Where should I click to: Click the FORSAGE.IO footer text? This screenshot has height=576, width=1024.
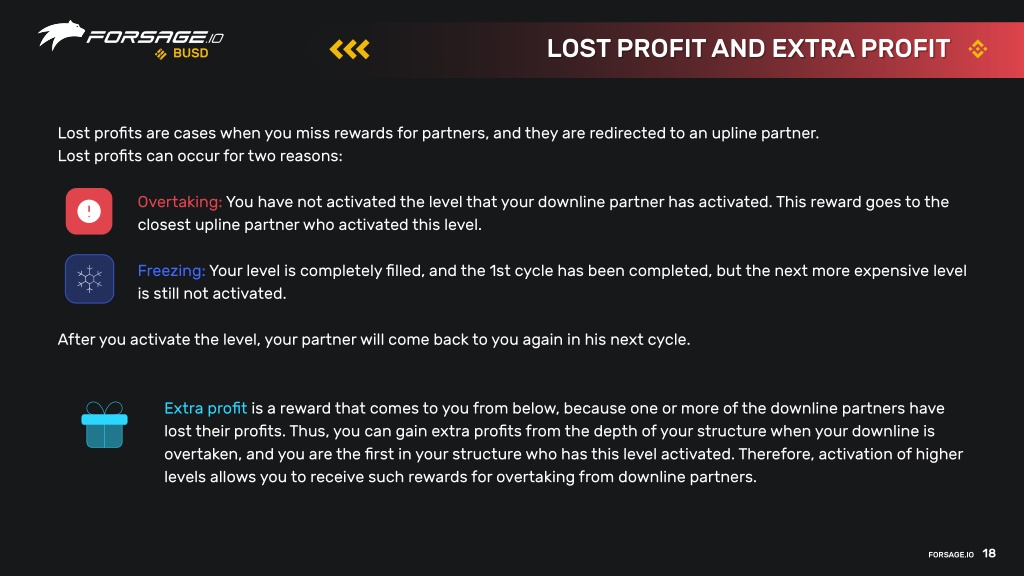[951, 554]
